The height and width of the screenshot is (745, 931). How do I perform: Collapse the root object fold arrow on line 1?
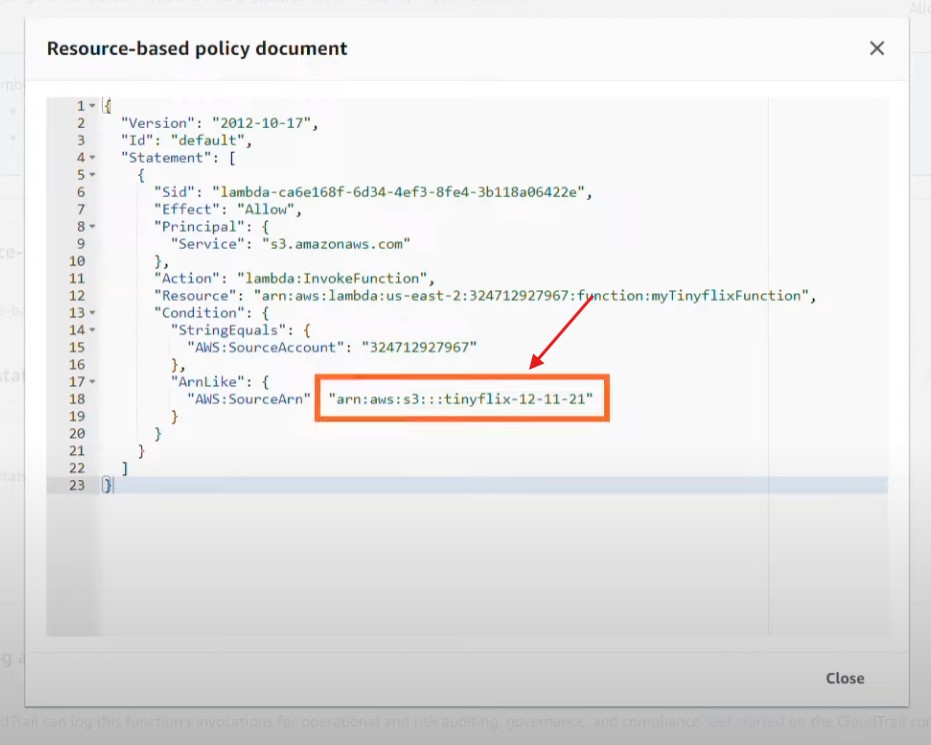pos(93,106)
